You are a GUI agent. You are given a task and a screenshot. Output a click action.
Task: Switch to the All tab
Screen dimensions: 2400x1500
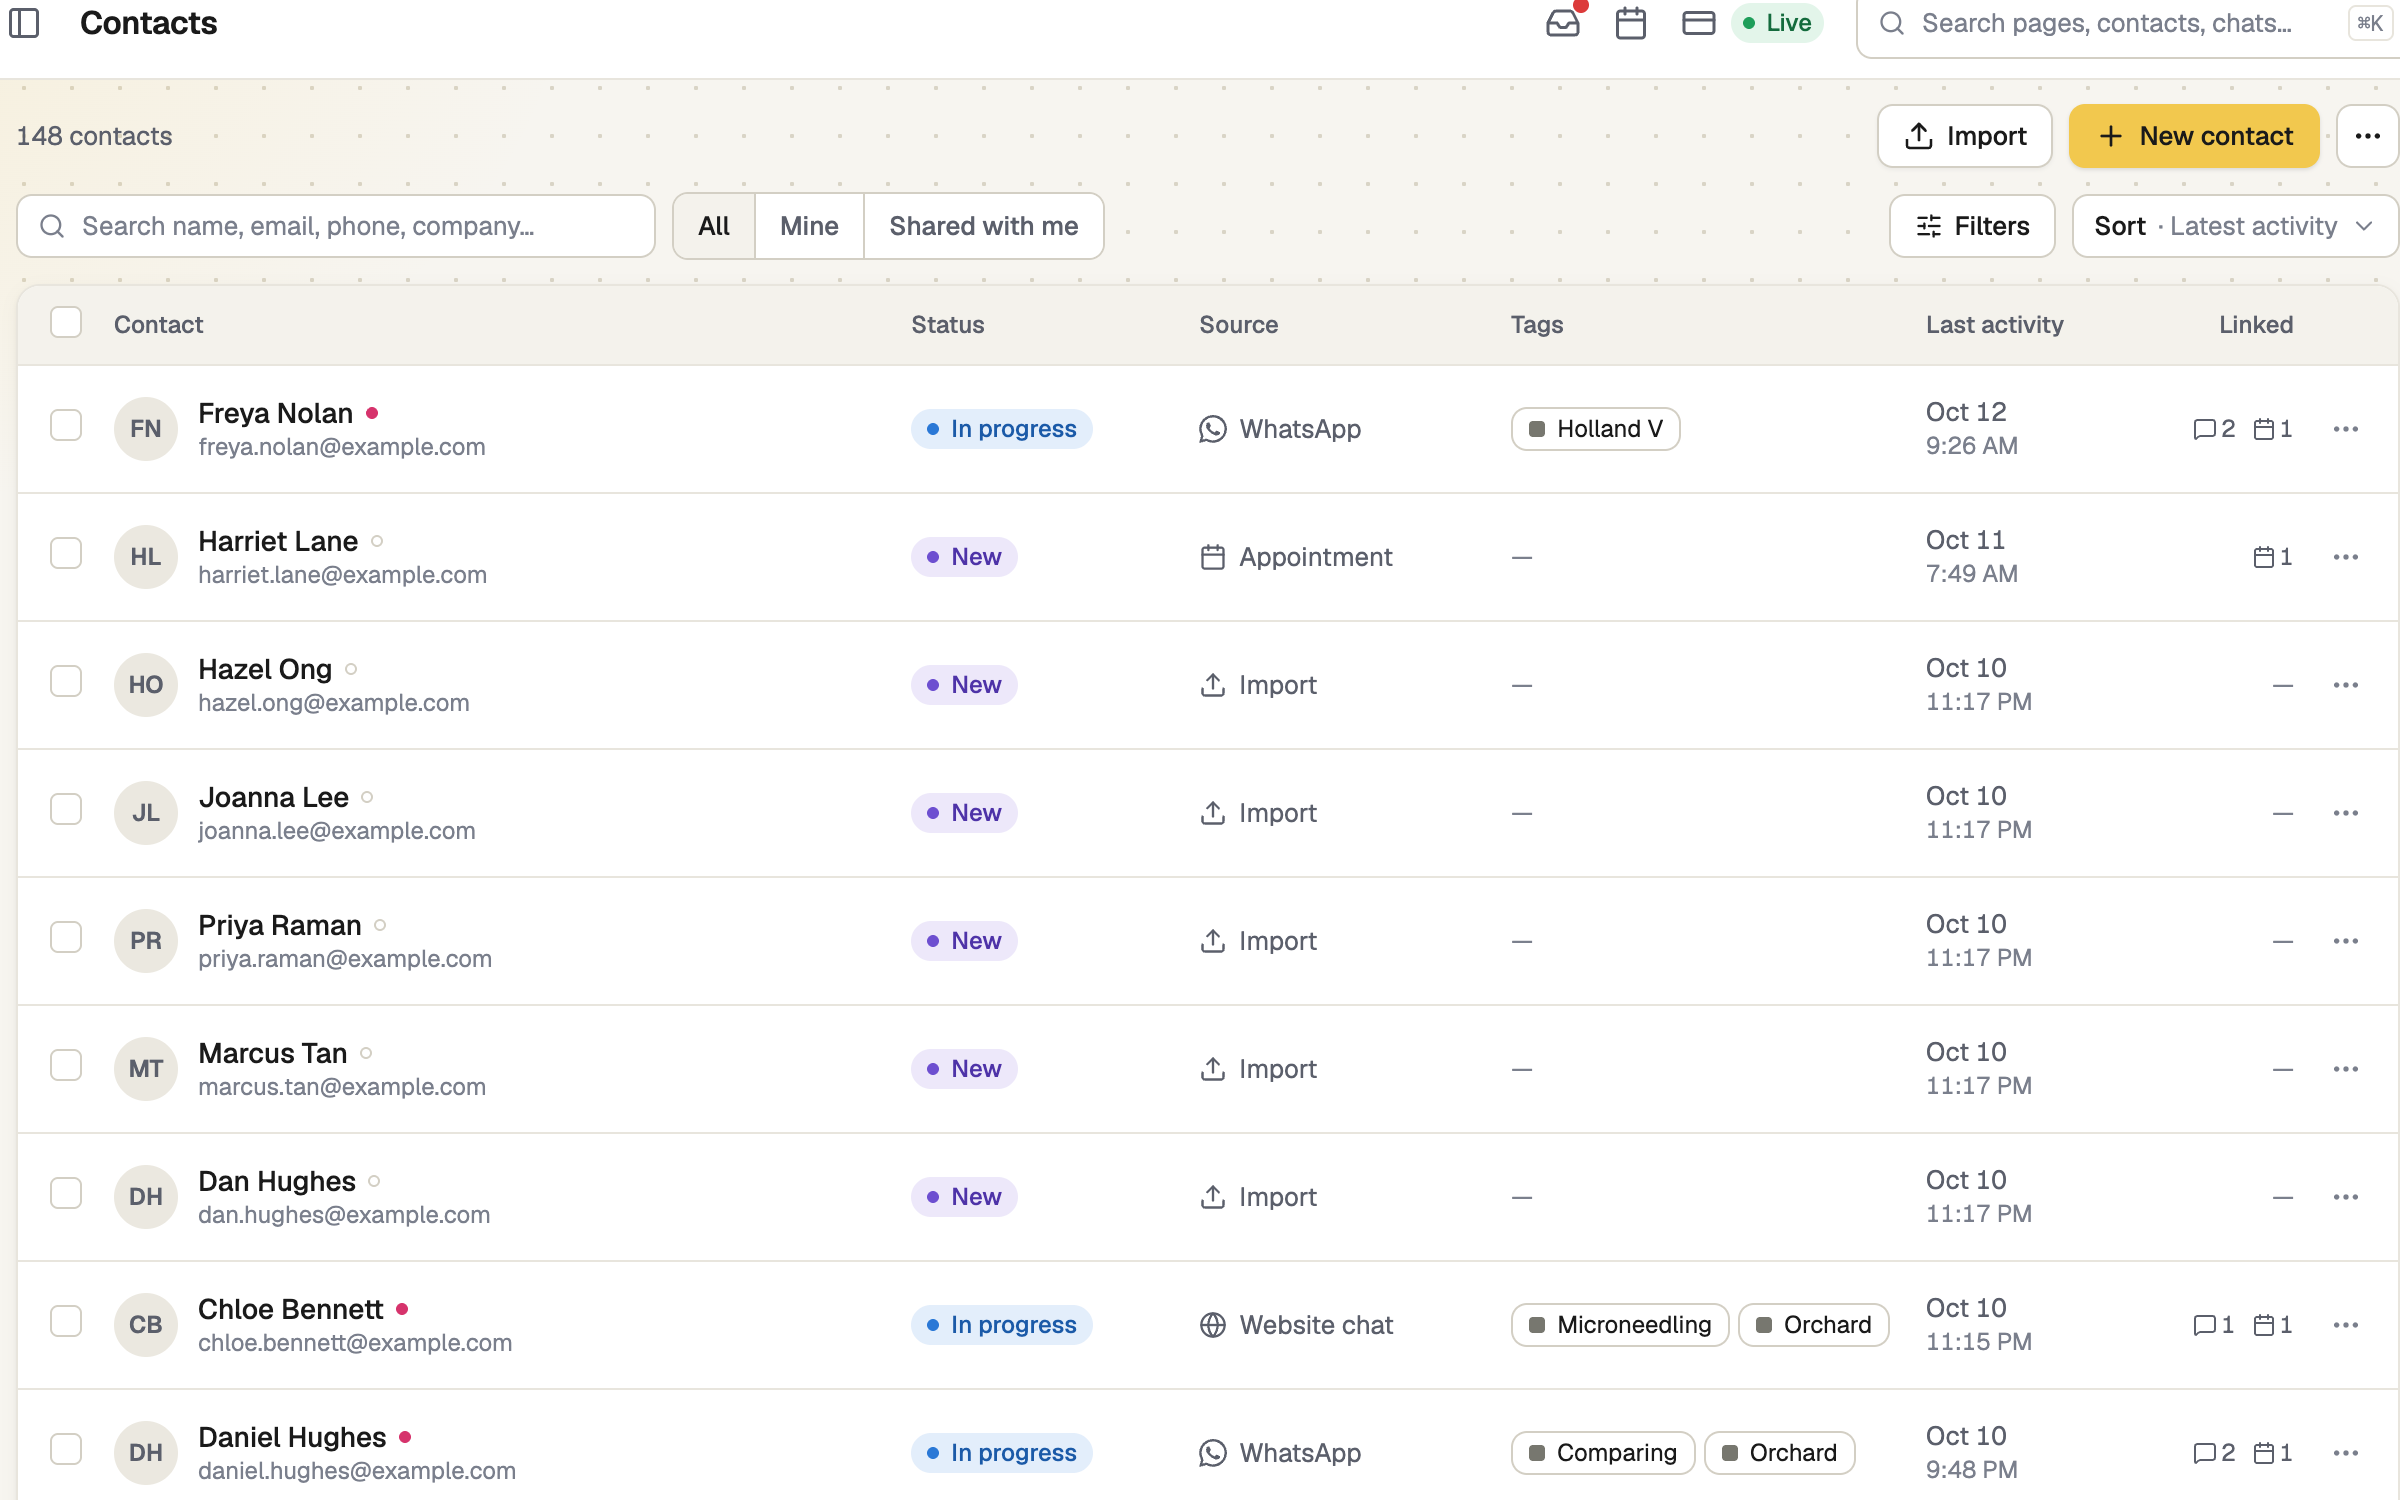pyautogui.click(x=714, y=226)
